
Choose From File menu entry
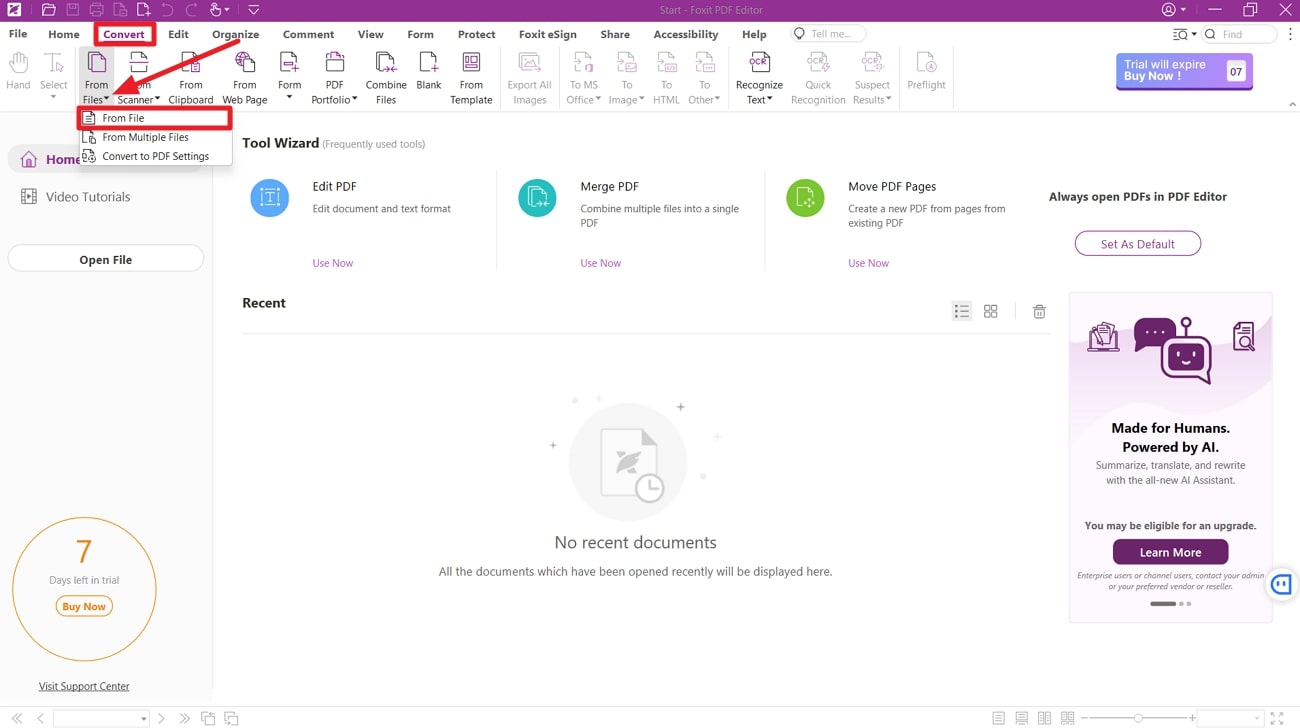[156, 118]
